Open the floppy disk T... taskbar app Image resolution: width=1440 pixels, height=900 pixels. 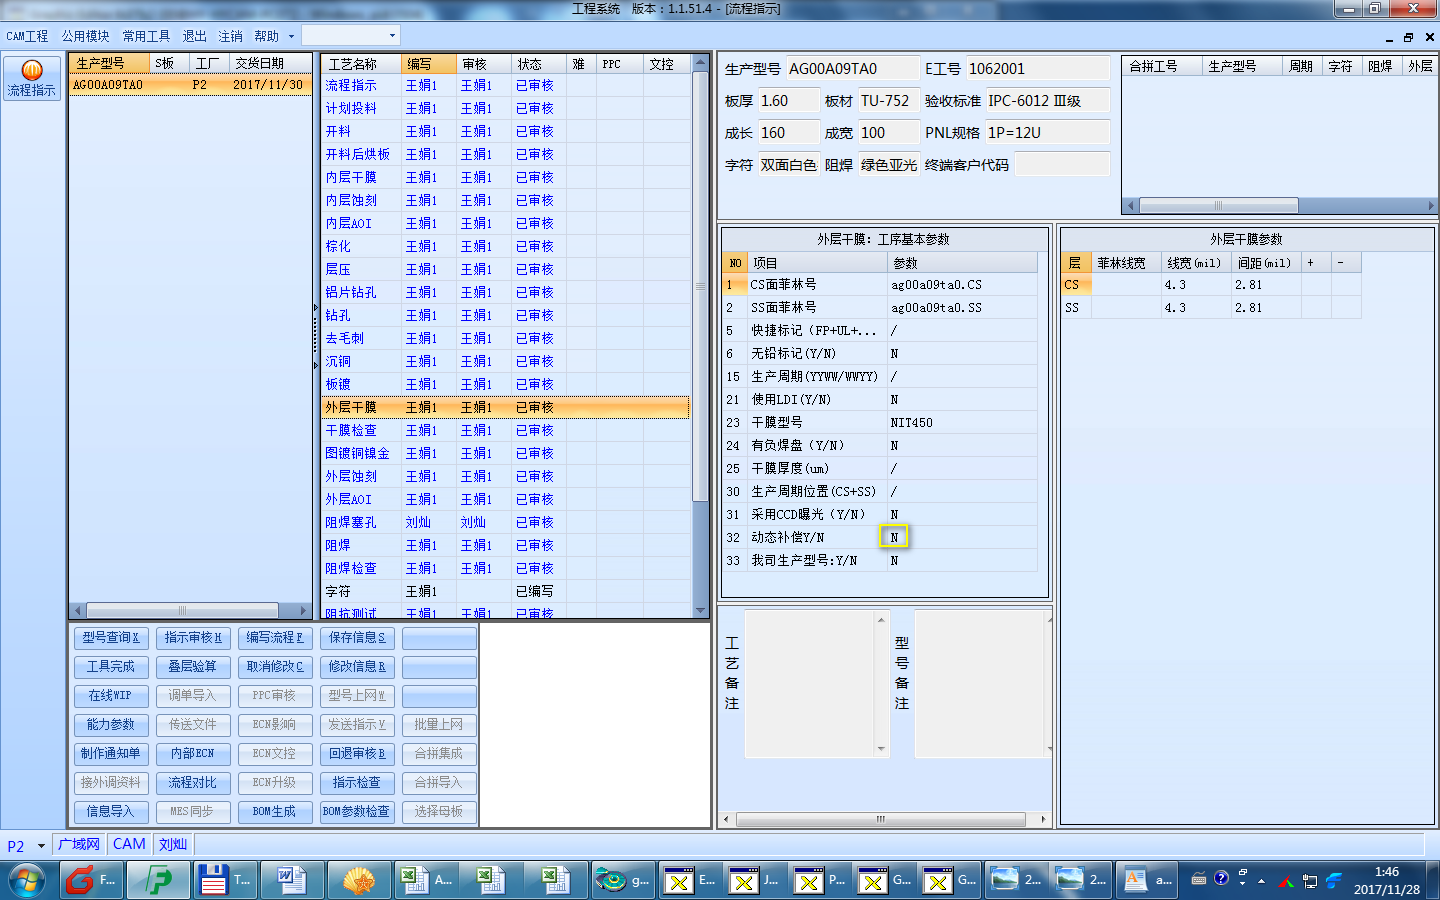click(225, 880)
